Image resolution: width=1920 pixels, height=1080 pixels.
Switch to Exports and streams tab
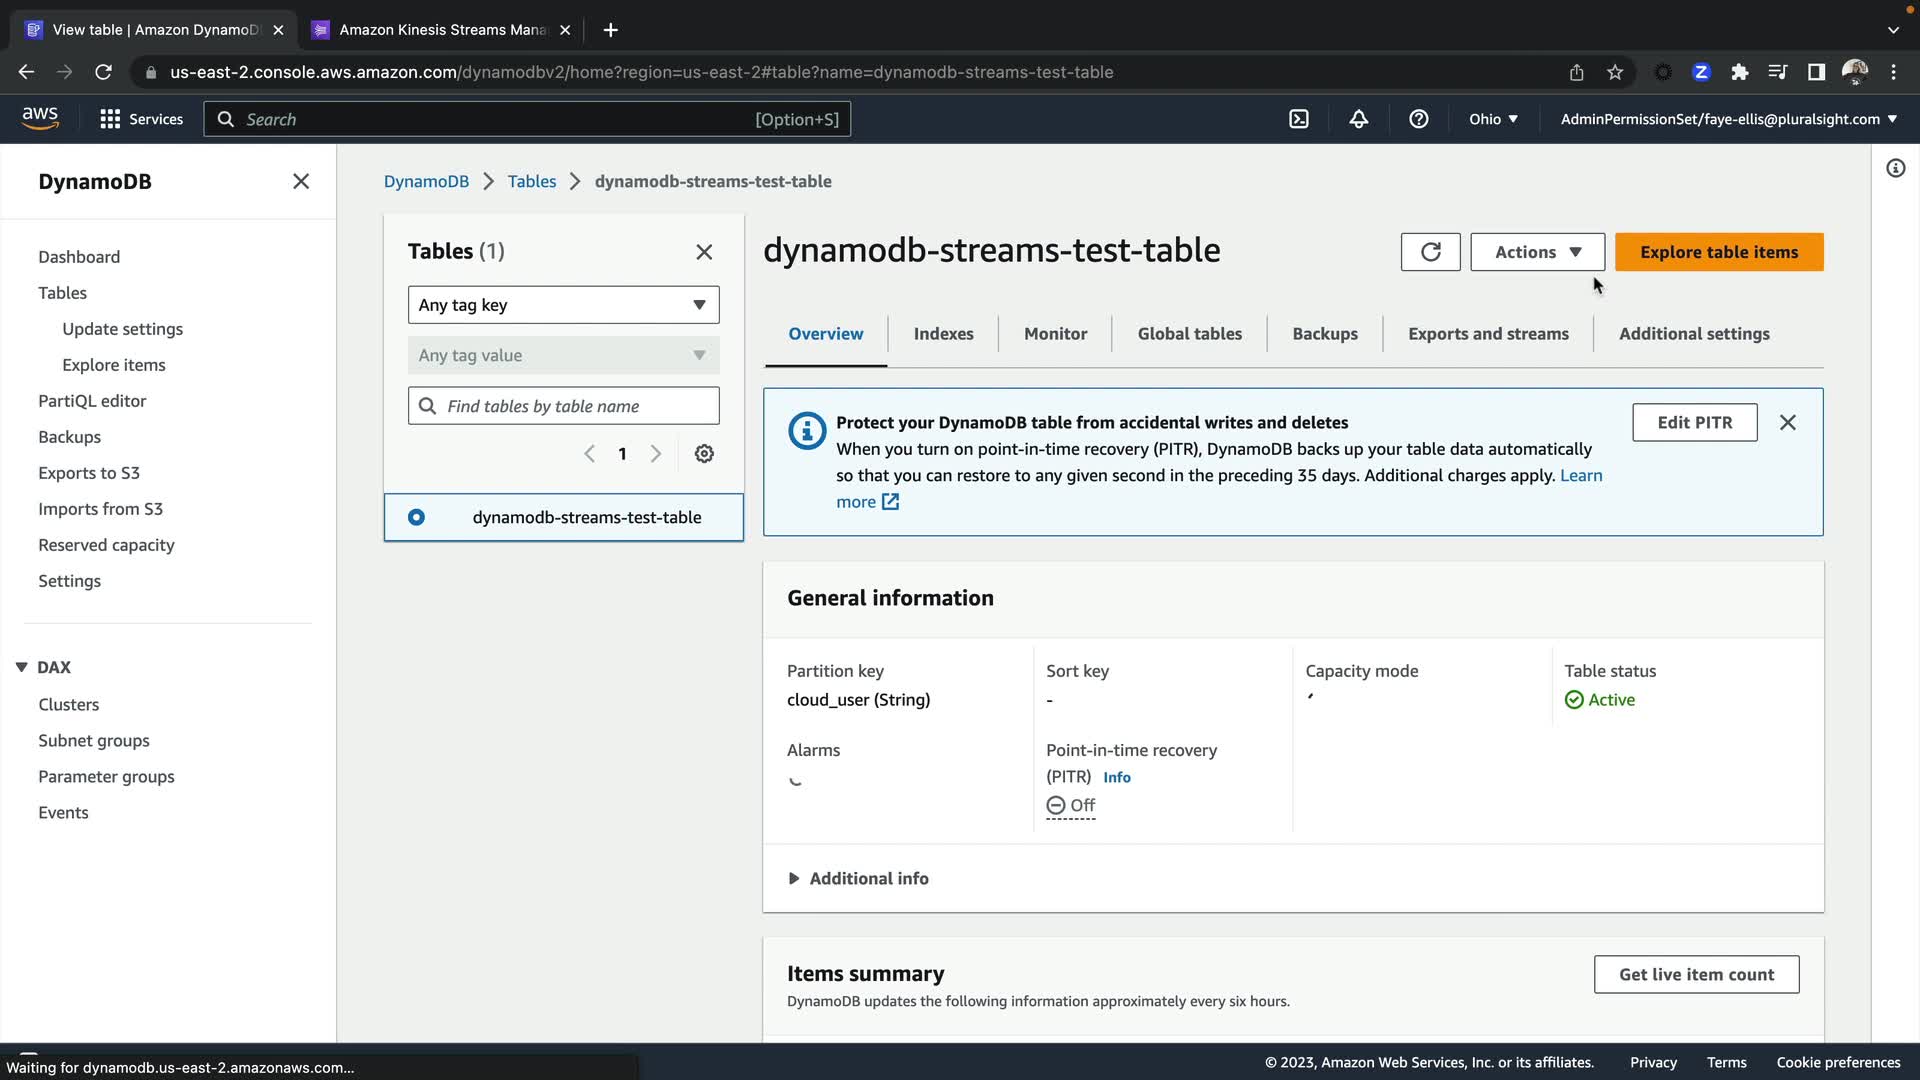[1488, 334]
